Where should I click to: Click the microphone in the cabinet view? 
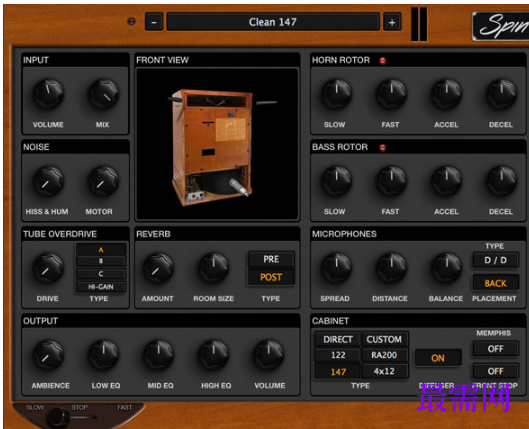239,187
